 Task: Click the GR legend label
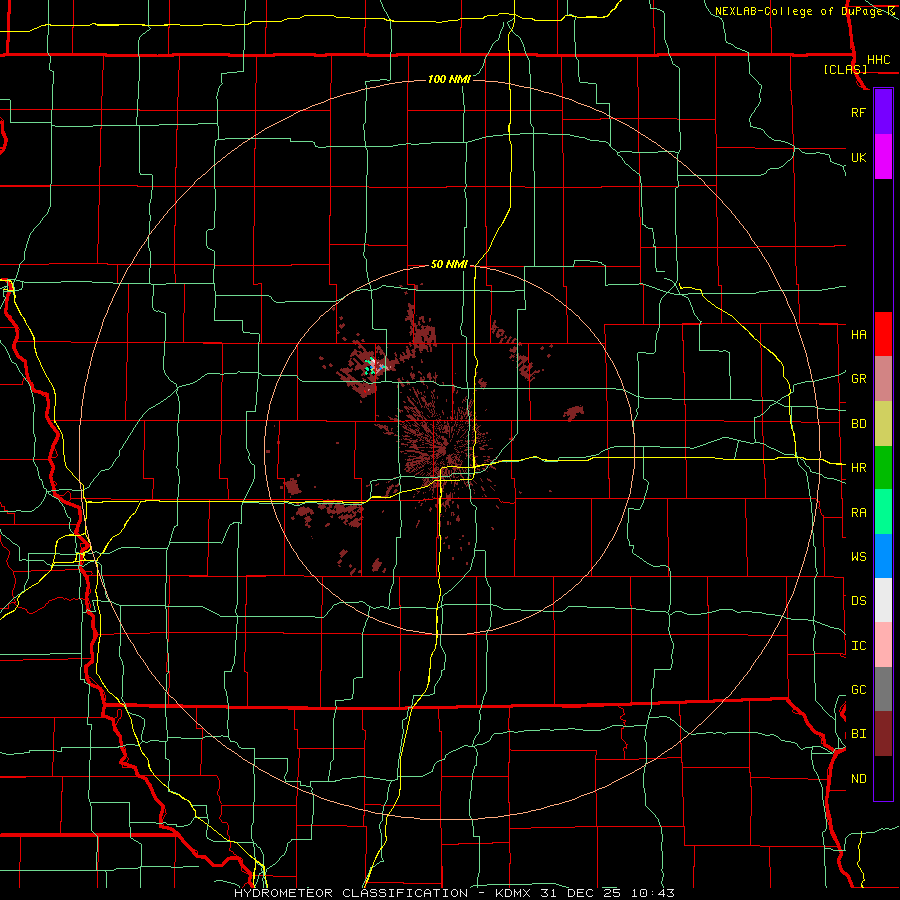(x=859, y=379)
